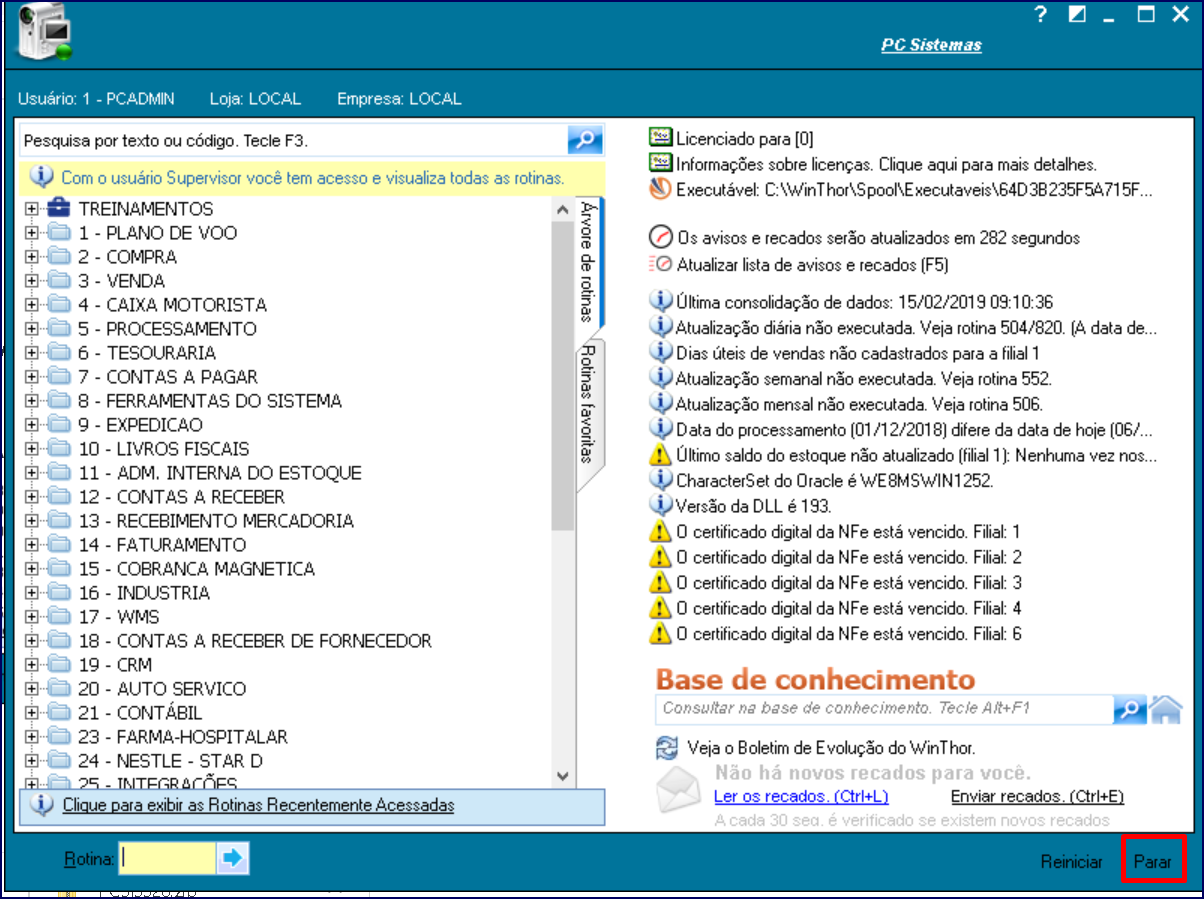Click the Consultar na base de conhecimento field

click(884, 709)
